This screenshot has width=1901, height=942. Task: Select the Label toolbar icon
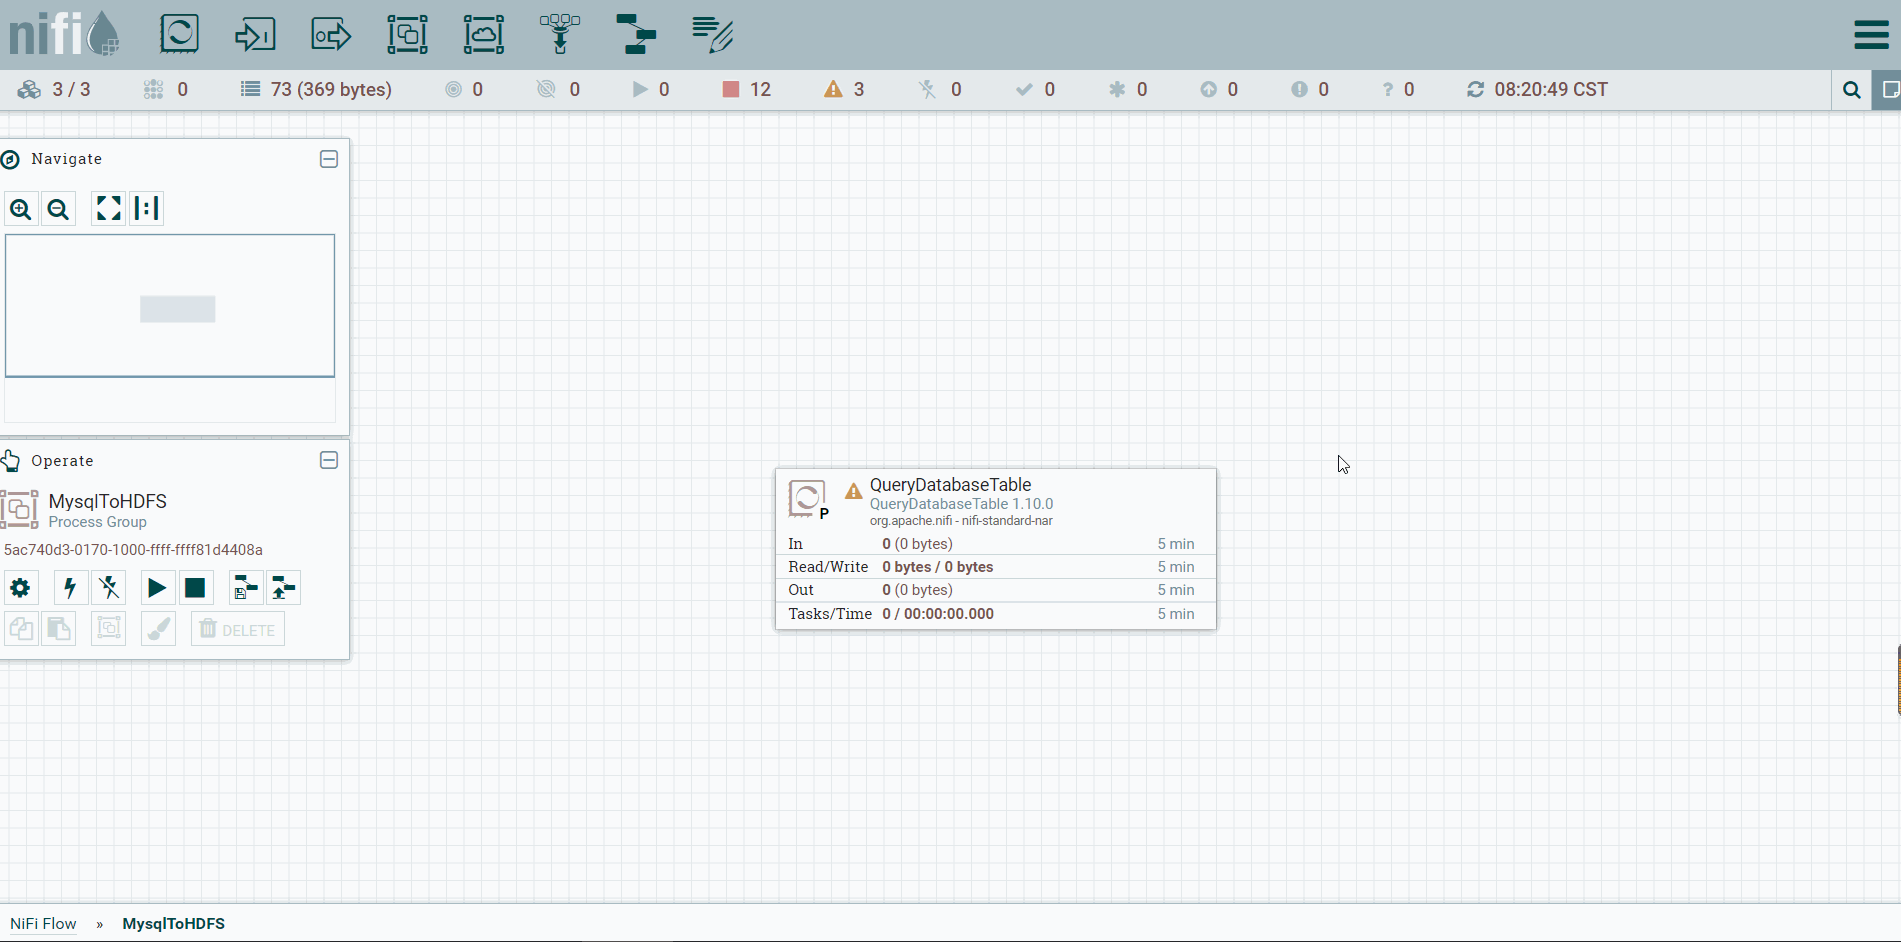click(713, 34)
